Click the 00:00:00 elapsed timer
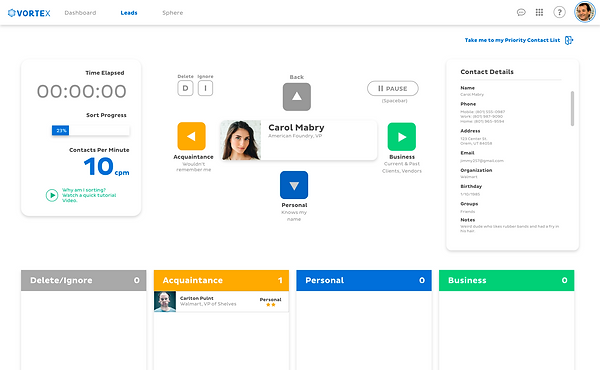This screenshot has height=370, width=600. pyautogui.click(x=82, y=91)
